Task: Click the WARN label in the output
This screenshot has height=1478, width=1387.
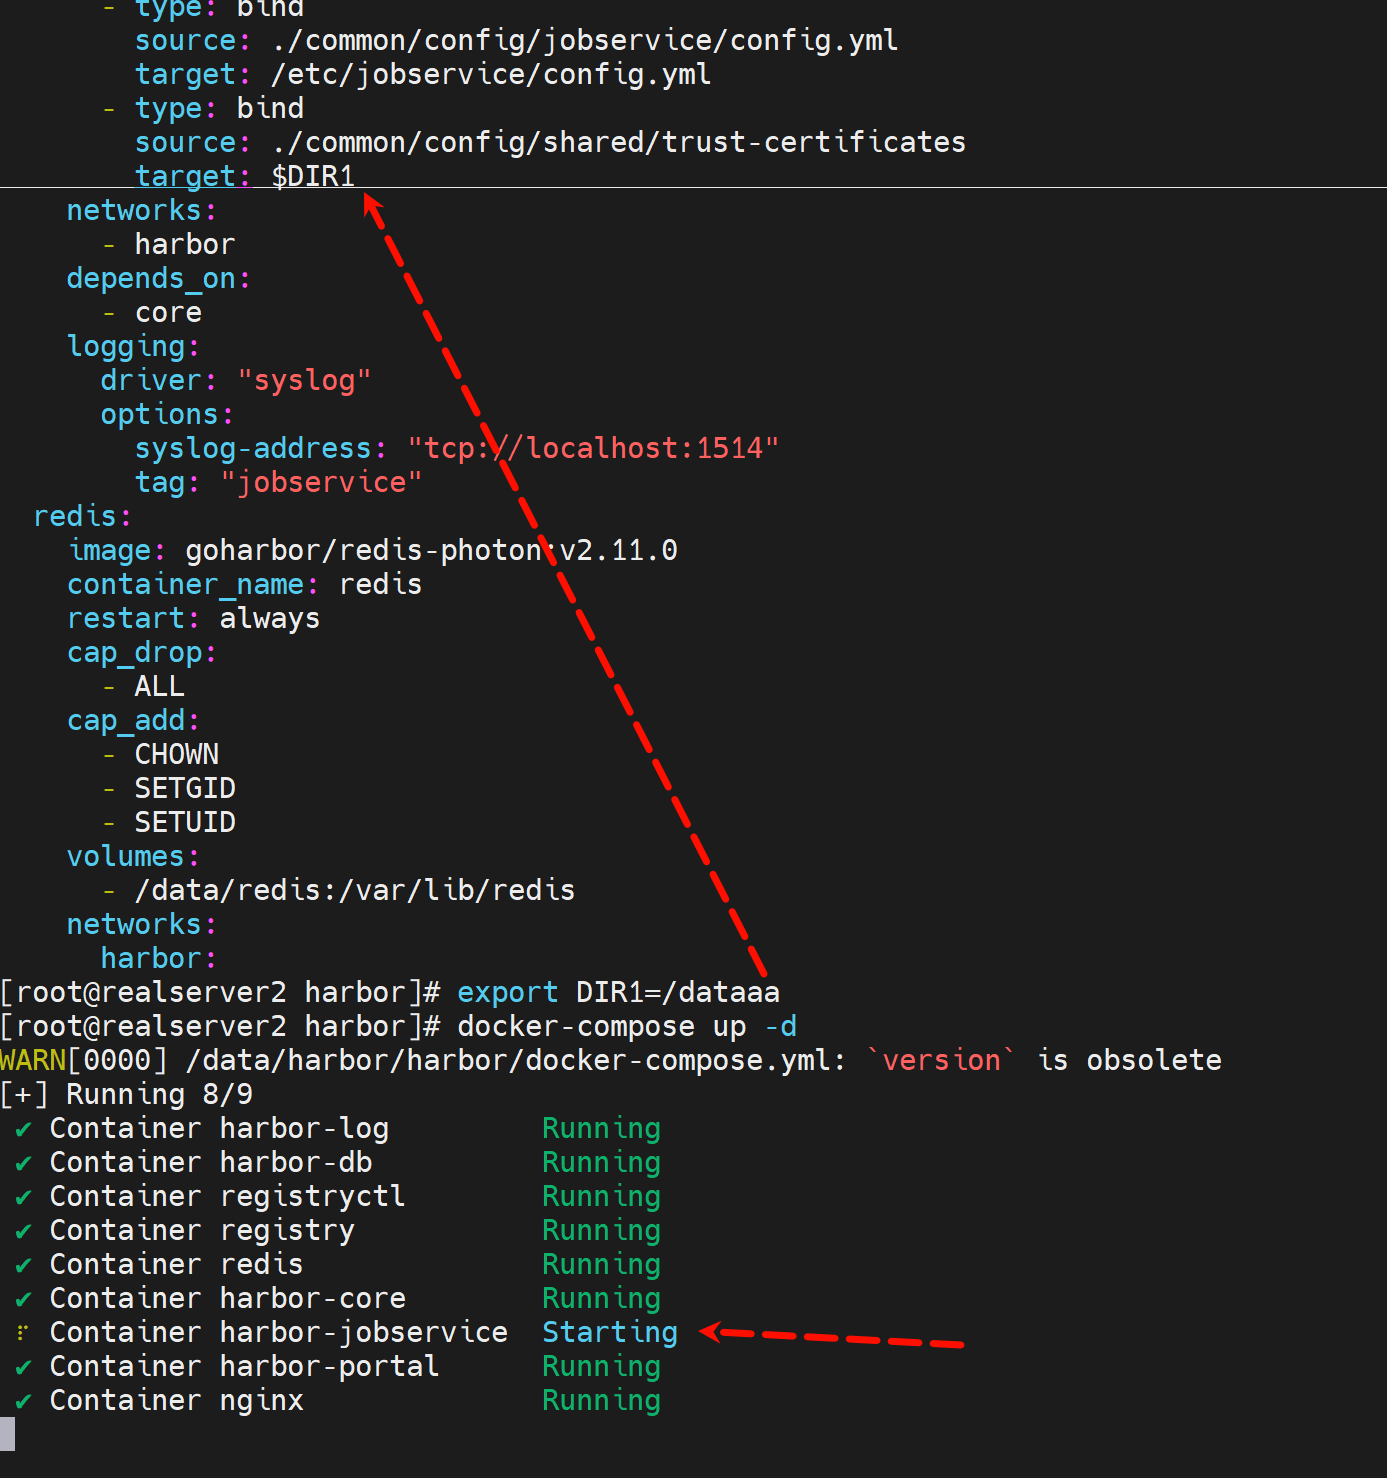Action: [x=33, y=1060]
